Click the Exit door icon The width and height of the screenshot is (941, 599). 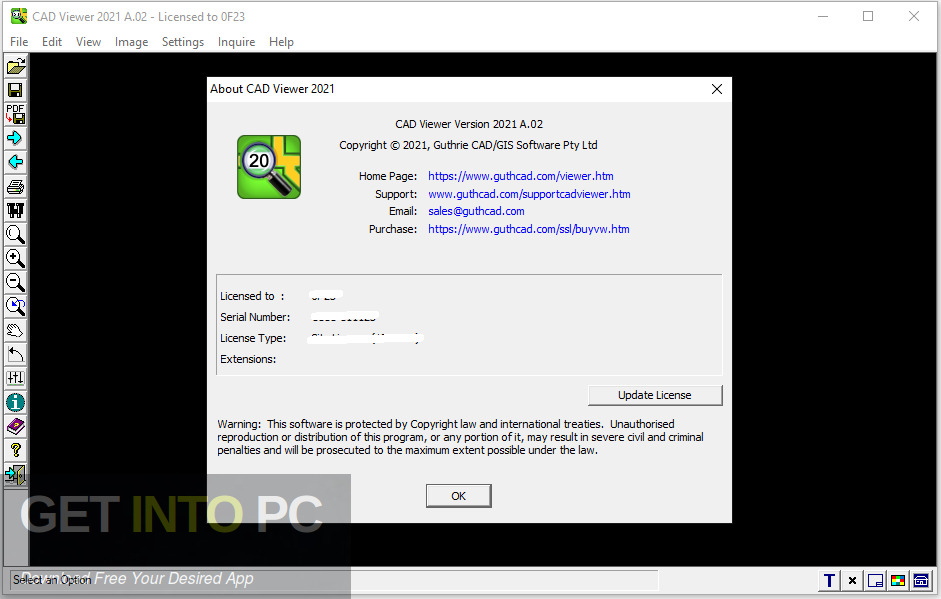pos(16,475)
